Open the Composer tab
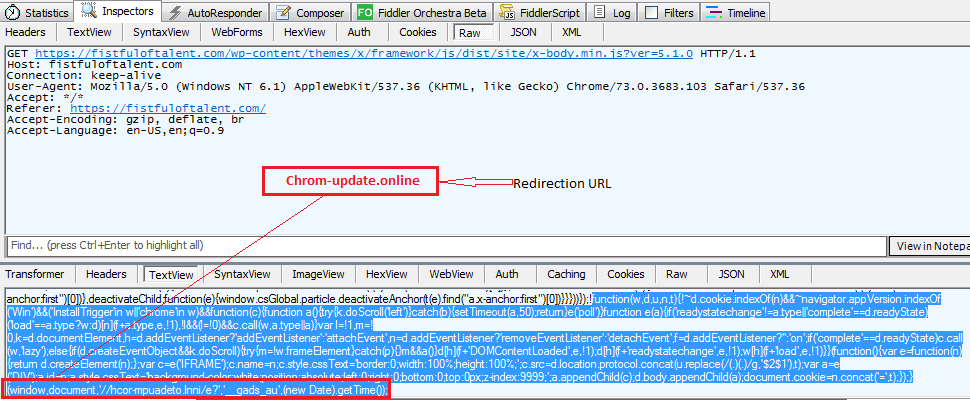 click(x=311, y=12)
